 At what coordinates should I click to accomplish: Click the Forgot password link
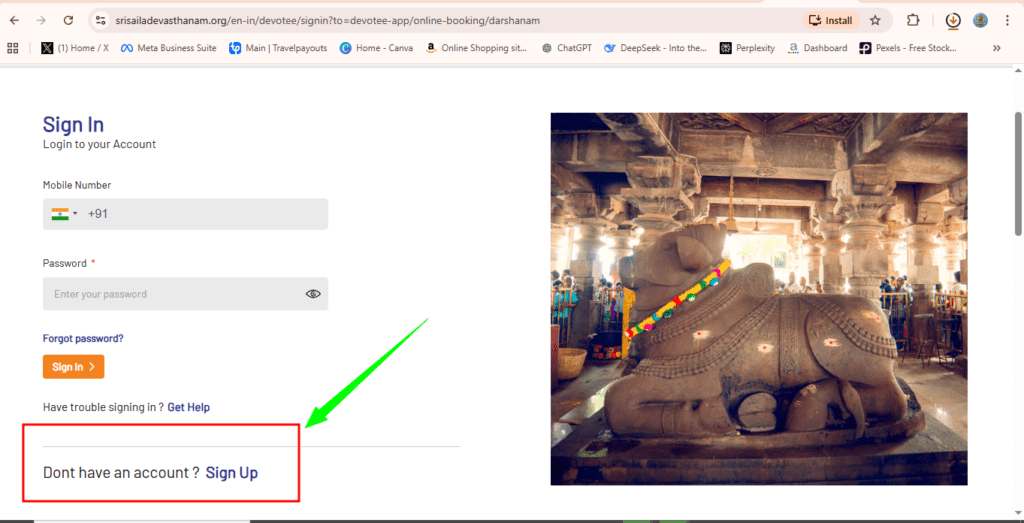(83, 339)
